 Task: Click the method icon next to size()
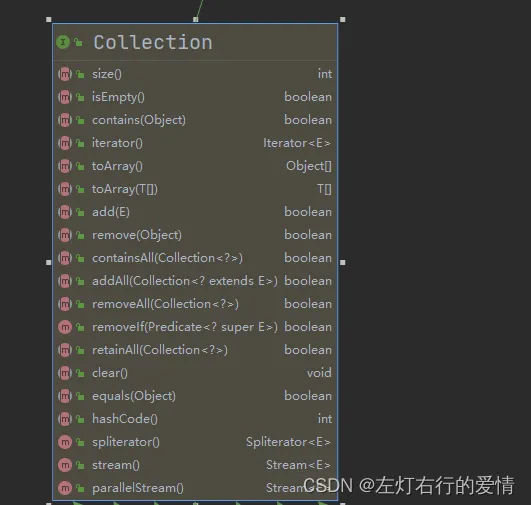(65, 74)
